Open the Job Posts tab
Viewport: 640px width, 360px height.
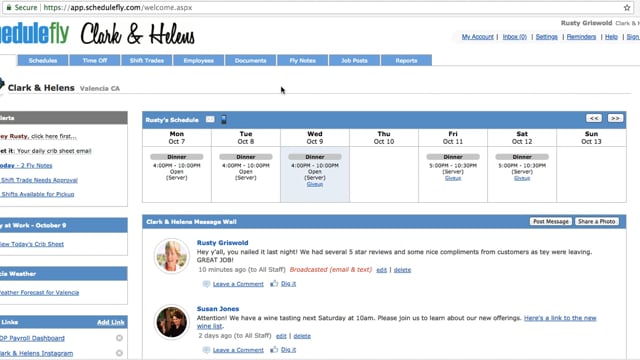tap(354, 60)
